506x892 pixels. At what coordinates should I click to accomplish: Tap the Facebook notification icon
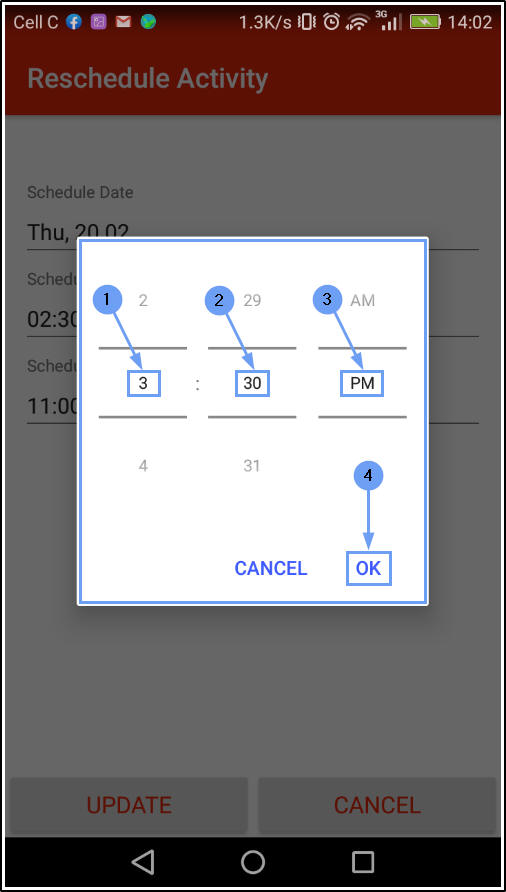[74, 22]
